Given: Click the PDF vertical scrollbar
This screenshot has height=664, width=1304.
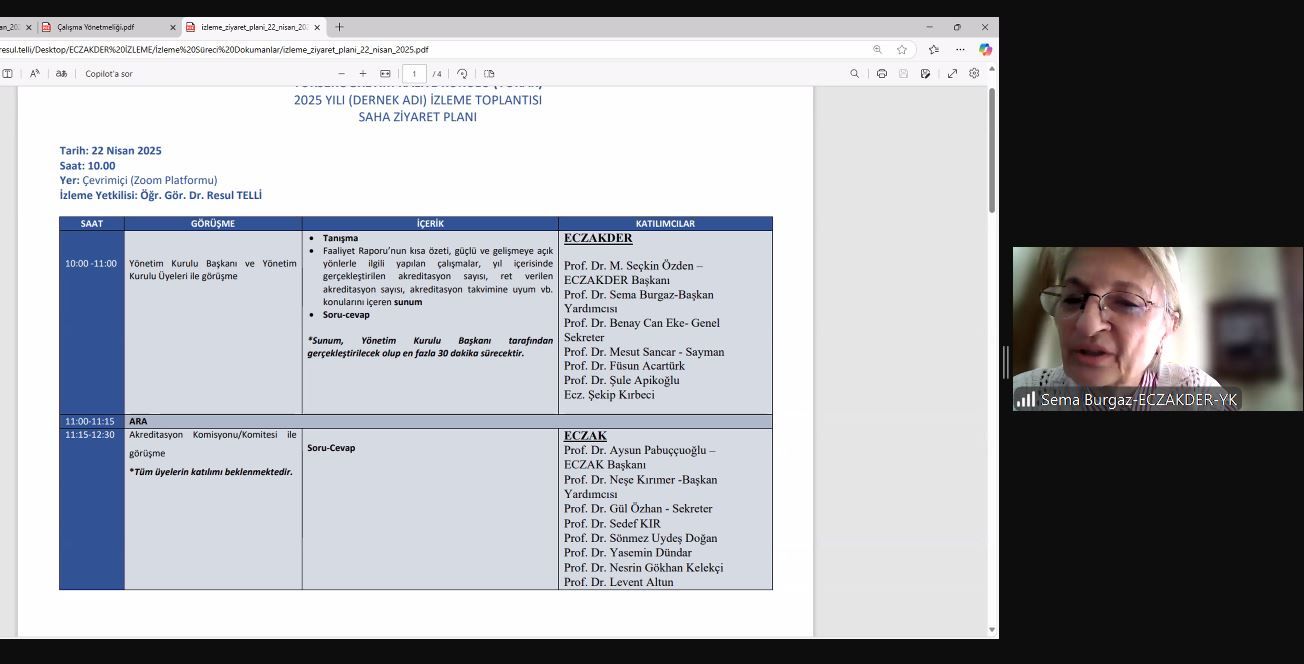Looking at the screenshot, I should [992, 150].
